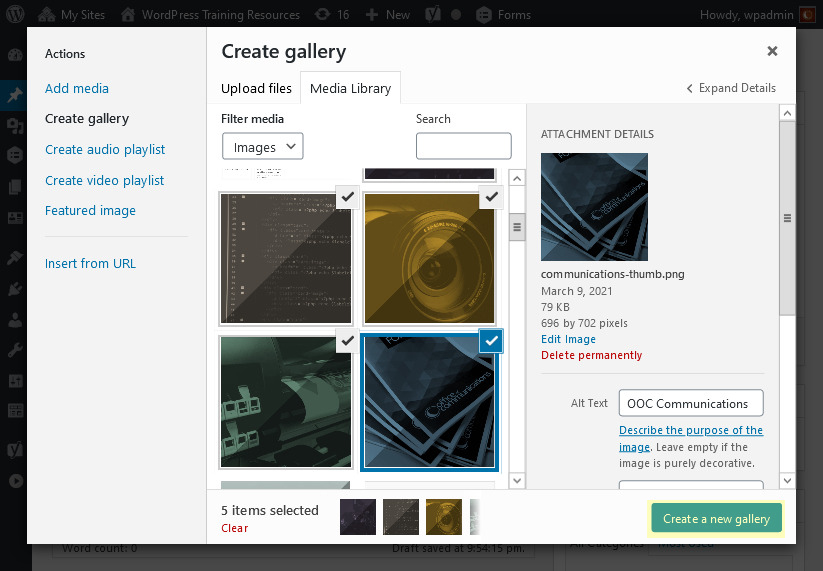Open Posts pin icon in sidebar
Viewport: 823px width, 571px height.
[15, 95]
